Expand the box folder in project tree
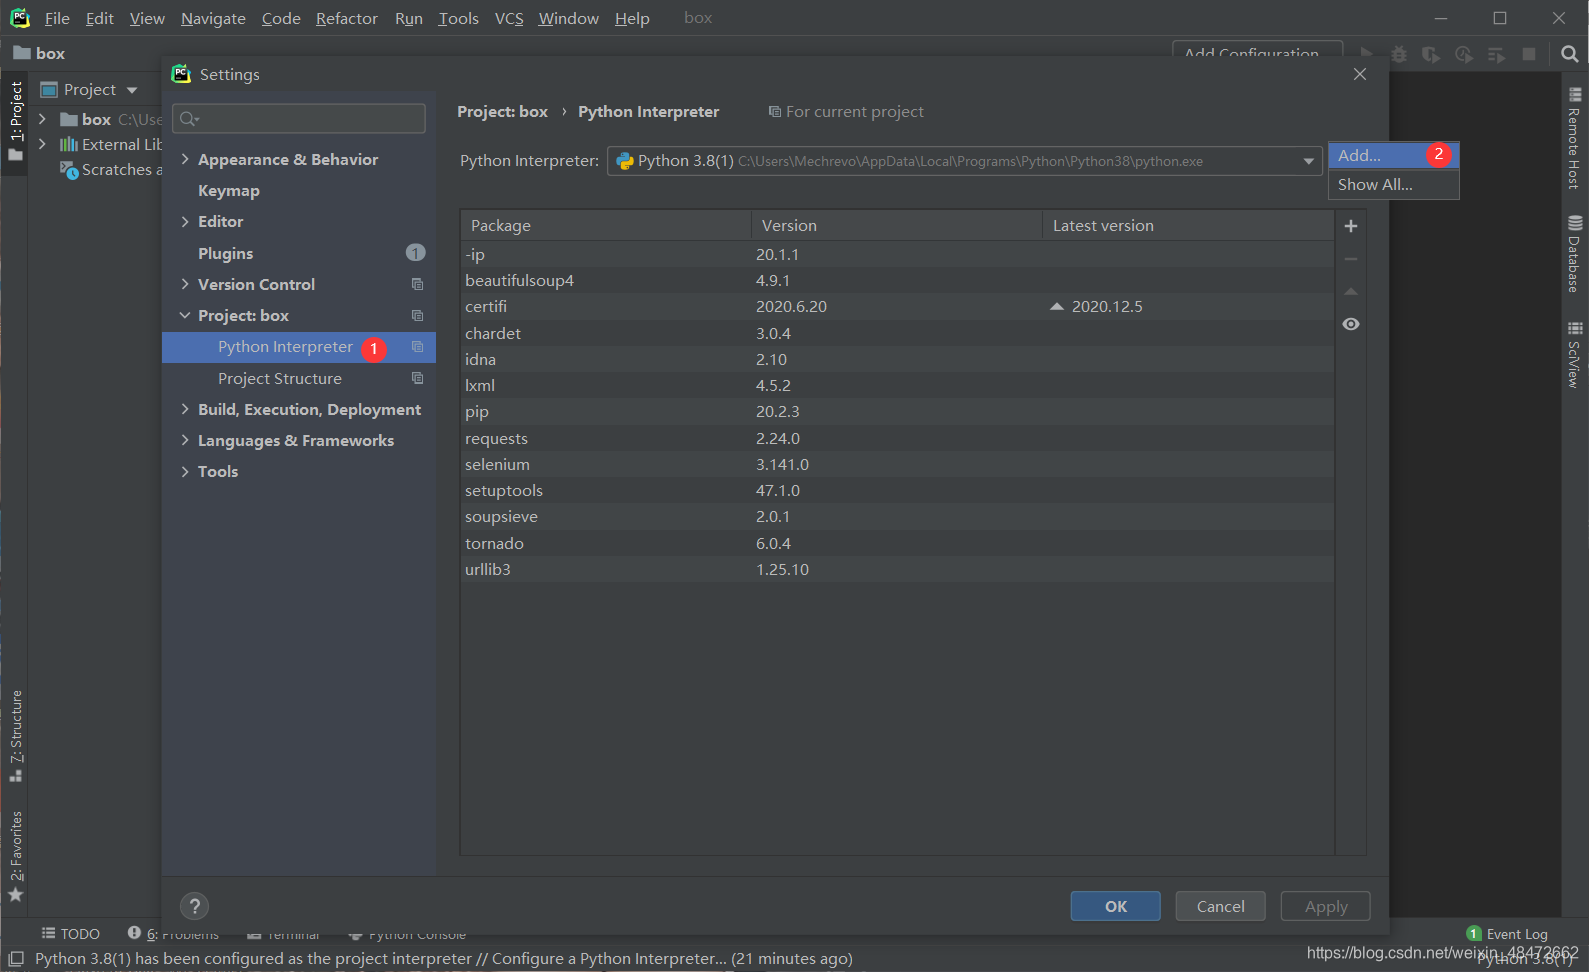1589x972 pixels. click(x=42, y=118)
